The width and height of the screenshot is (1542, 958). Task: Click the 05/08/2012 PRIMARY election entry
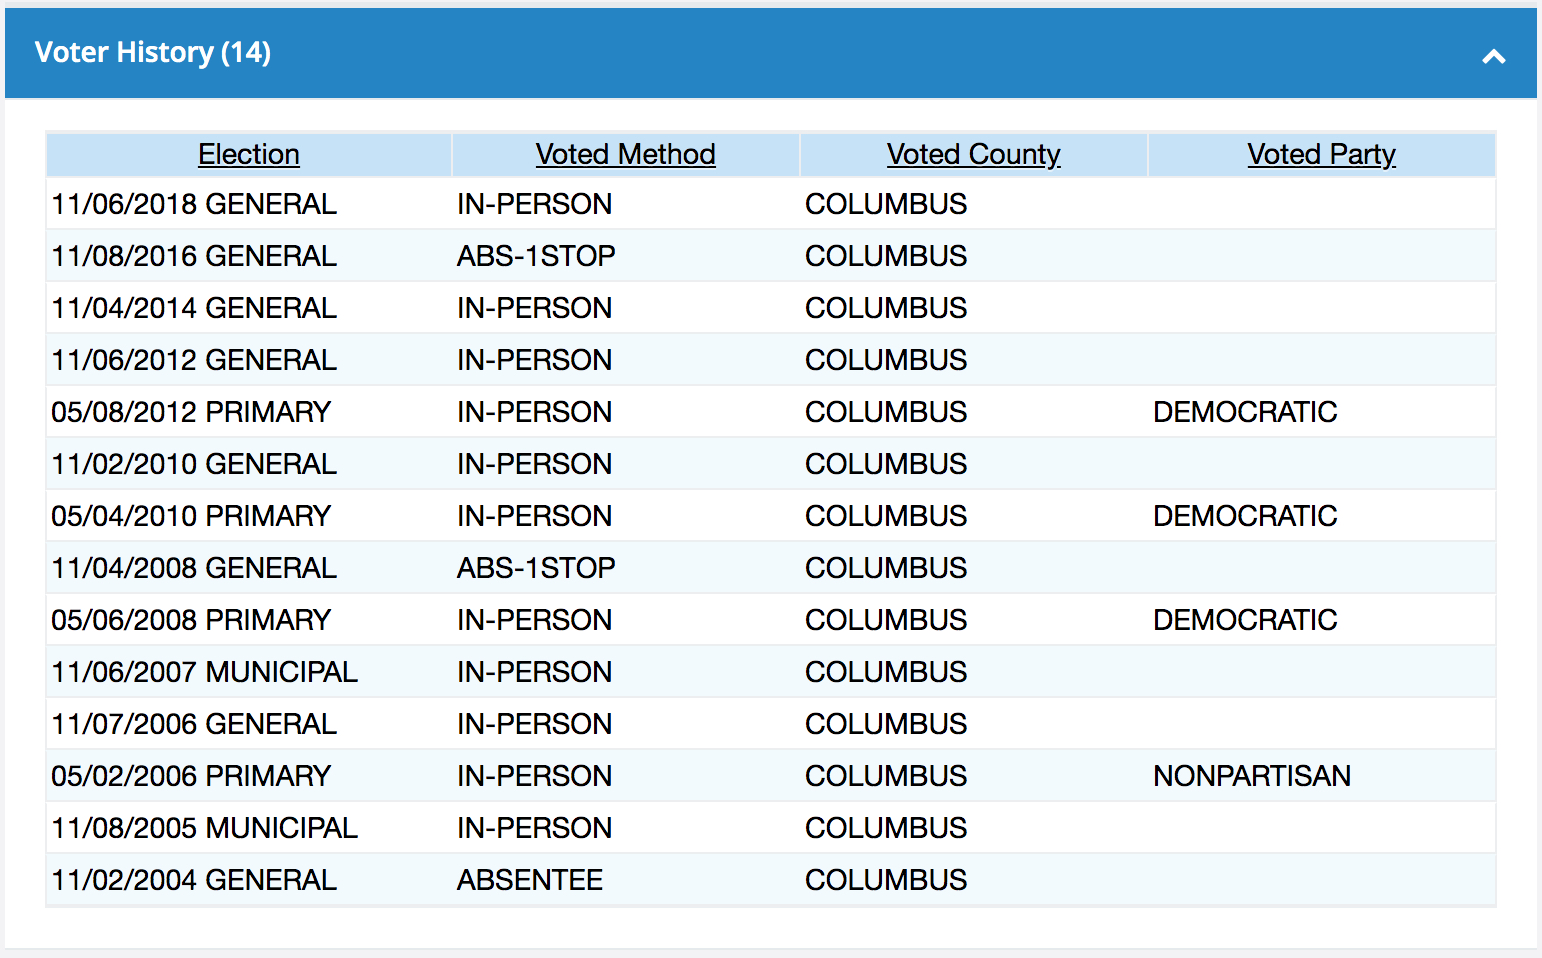point(191,412)
